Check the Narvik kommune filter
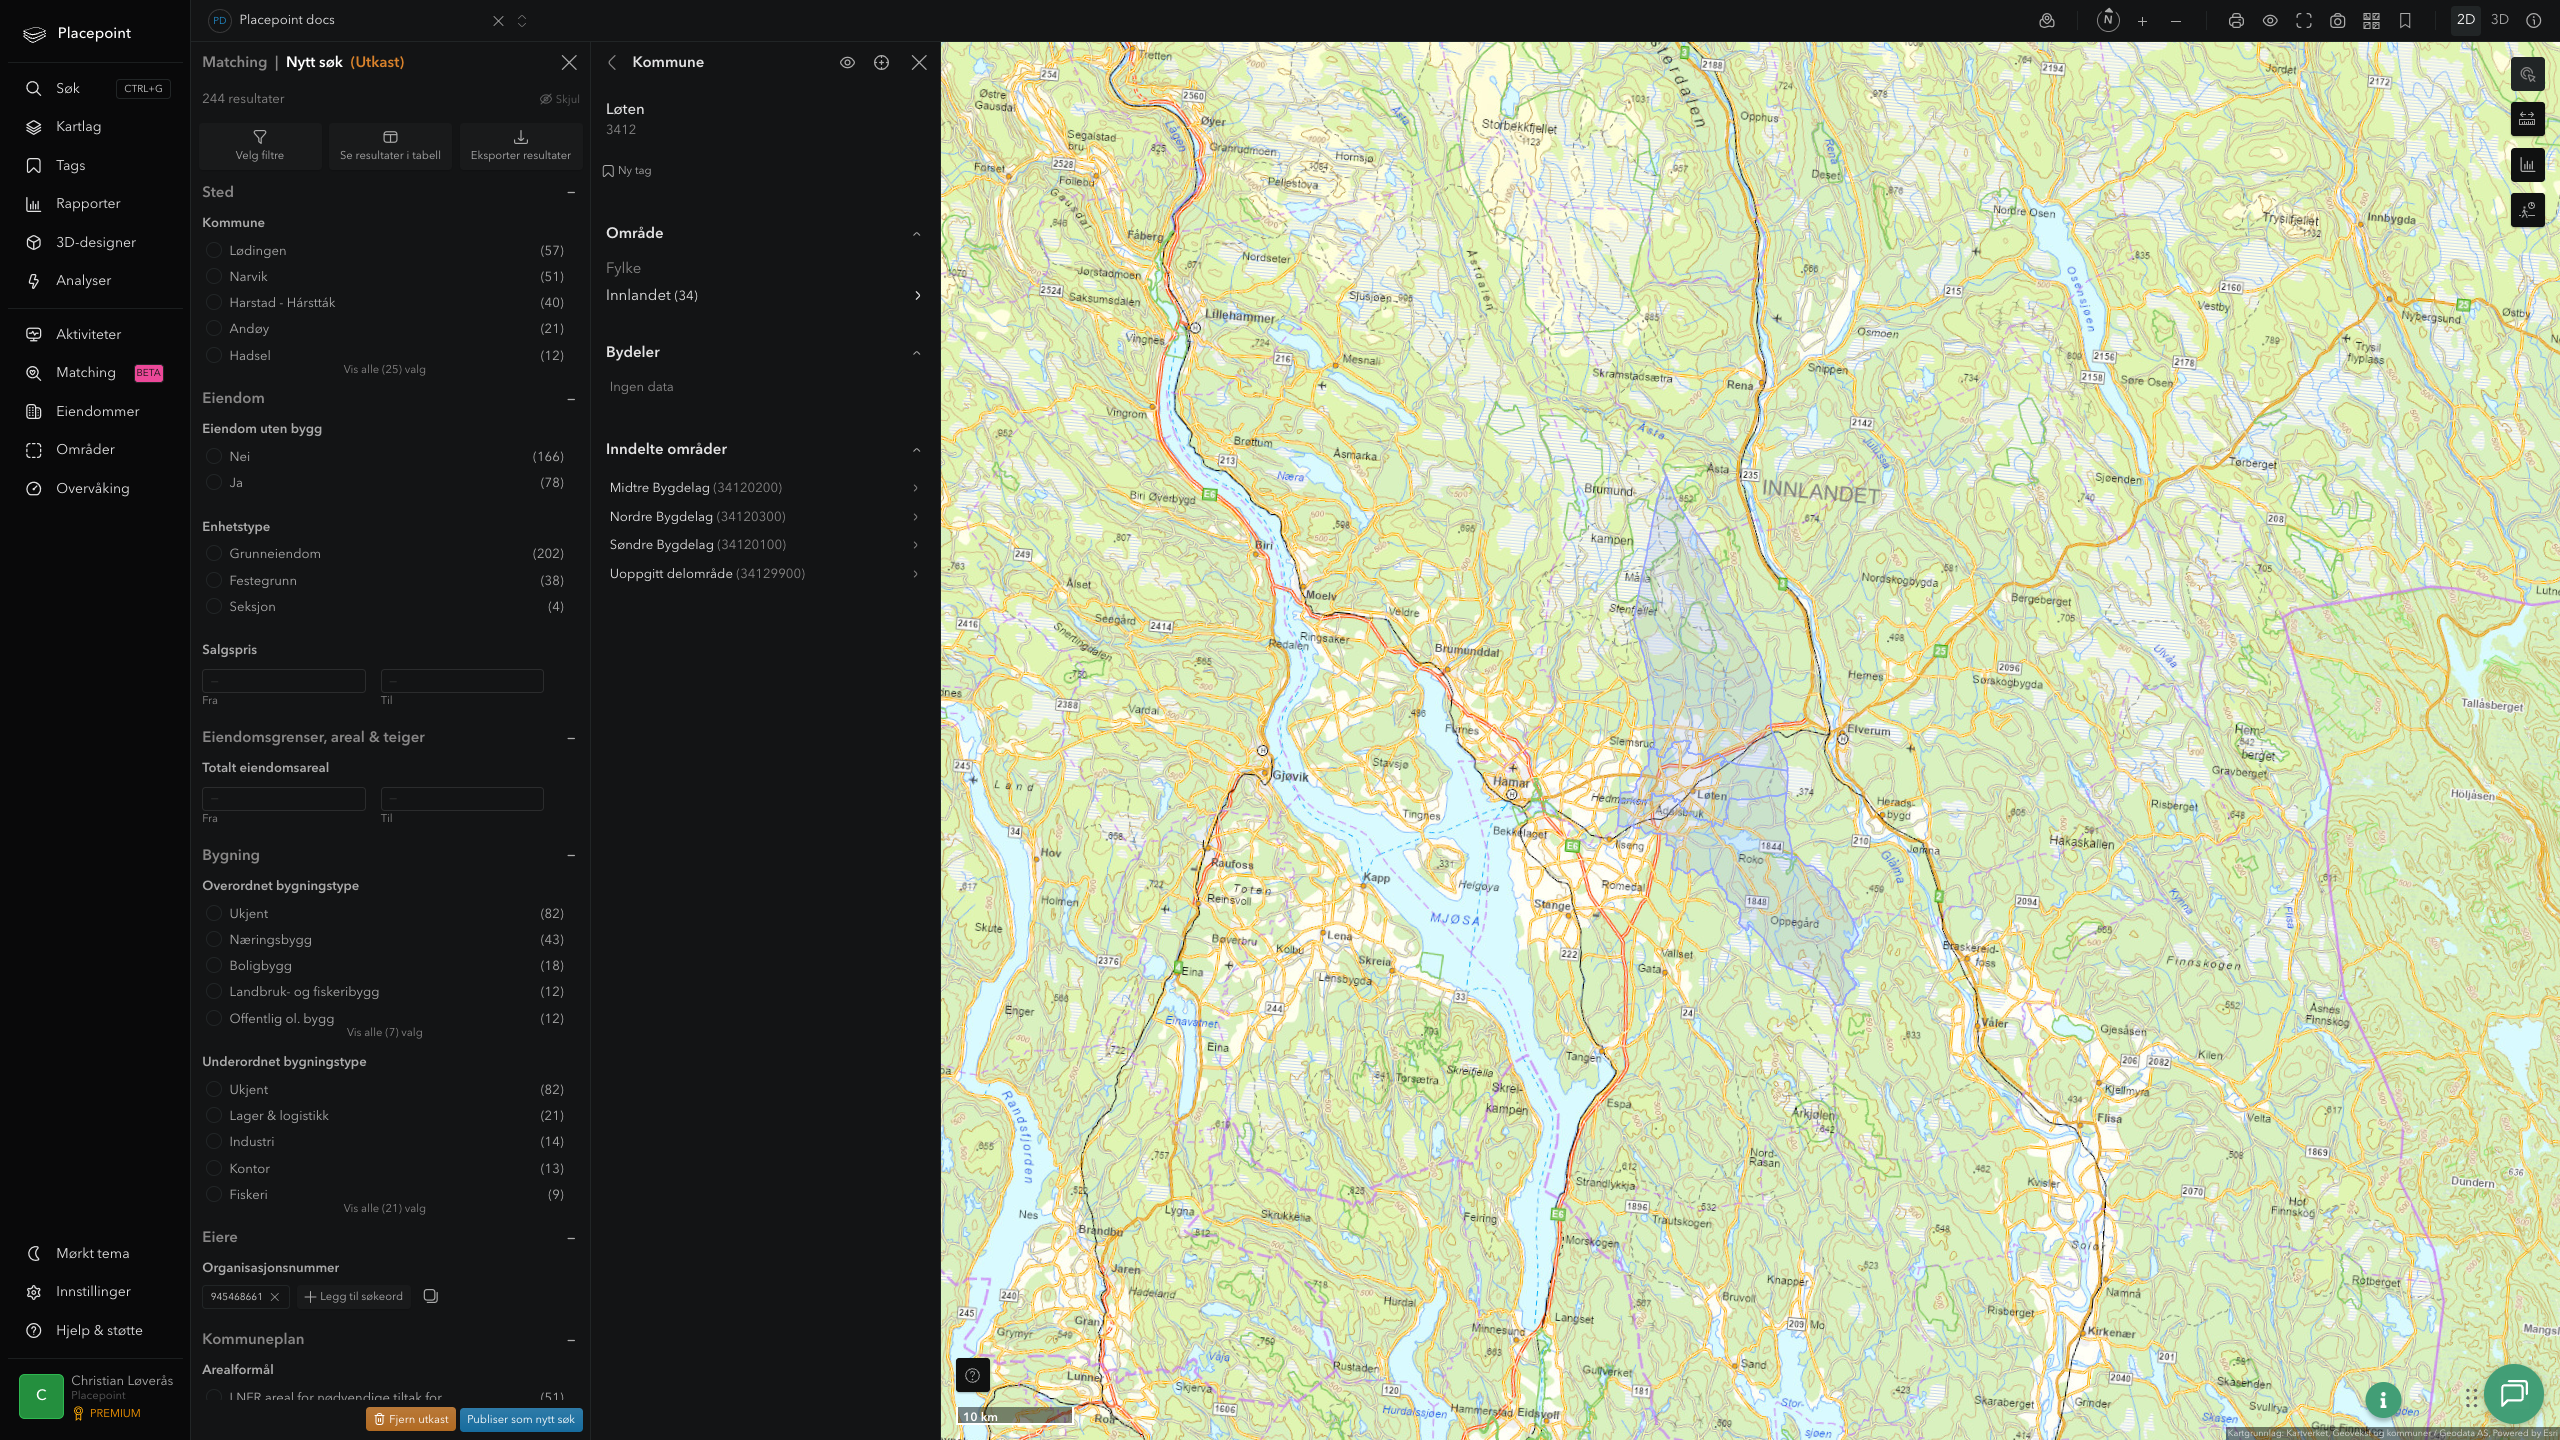Viewport: 2560px width, 1440px height. coord(213,276)
